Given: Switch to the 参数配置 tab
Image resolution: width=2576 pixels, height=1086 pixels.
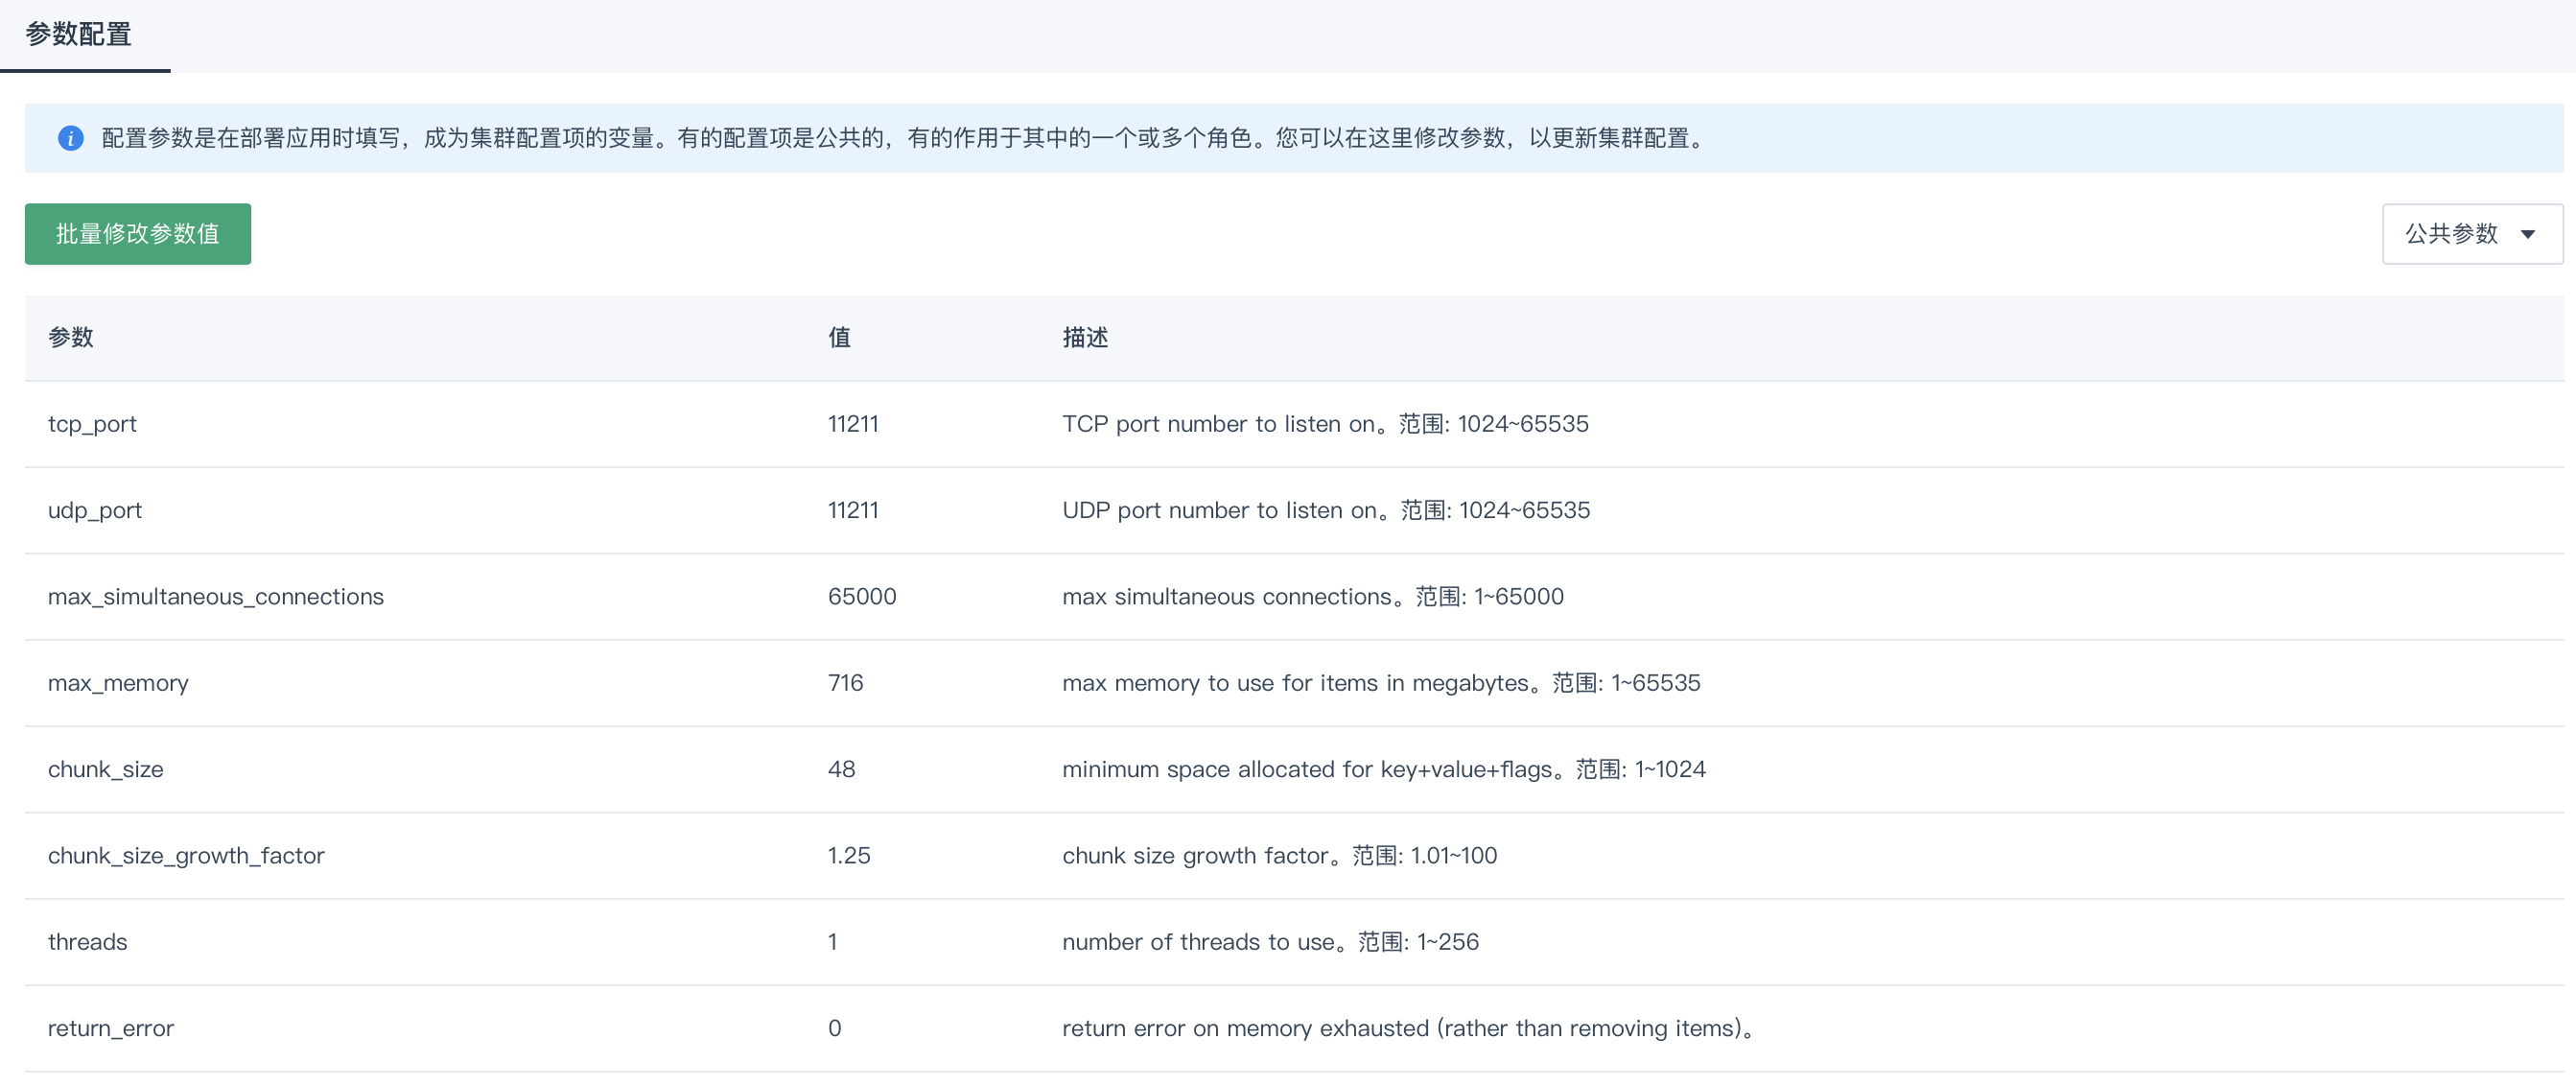Looking at the screenshot, I should click(77, 35).
